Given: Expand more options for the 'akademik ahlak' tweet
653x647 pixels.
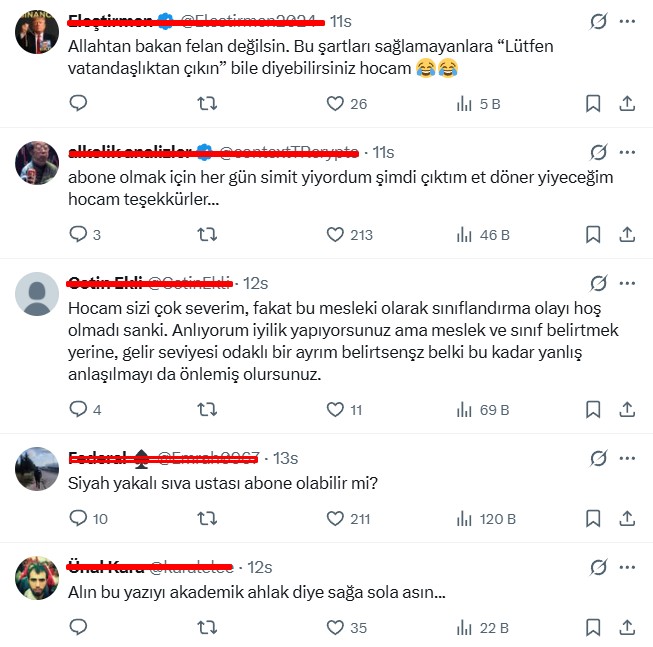Looking at the screenshot, I should point(627,567).
